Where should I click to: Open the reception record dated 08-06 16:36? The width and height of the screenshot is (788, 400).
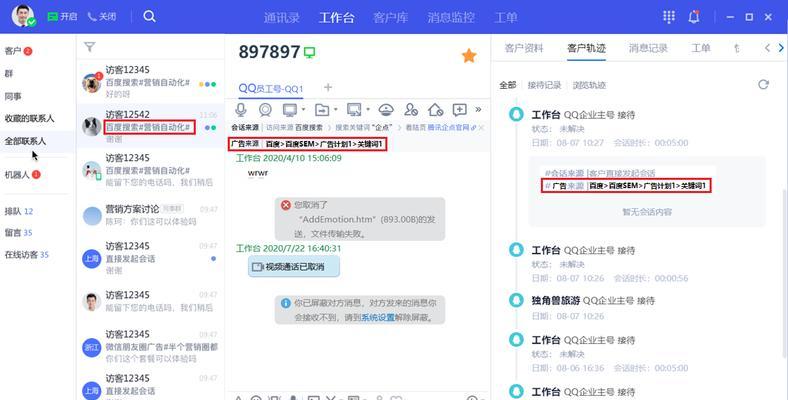tap(610, 354)
